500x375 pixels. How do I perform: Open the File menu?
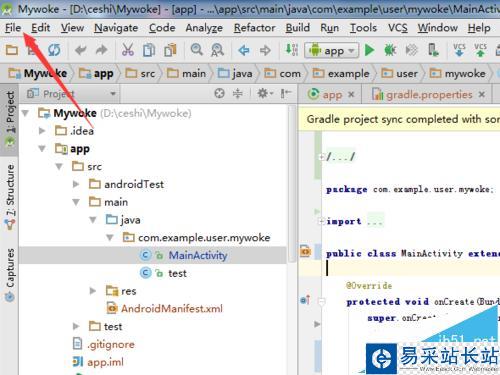(x=13, y=28)
